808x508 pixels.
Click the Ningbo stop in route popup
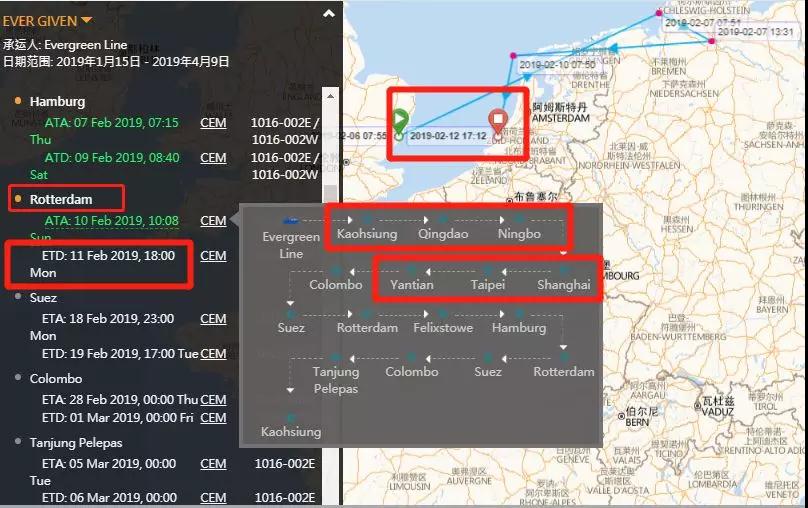(x=519, y=233)
